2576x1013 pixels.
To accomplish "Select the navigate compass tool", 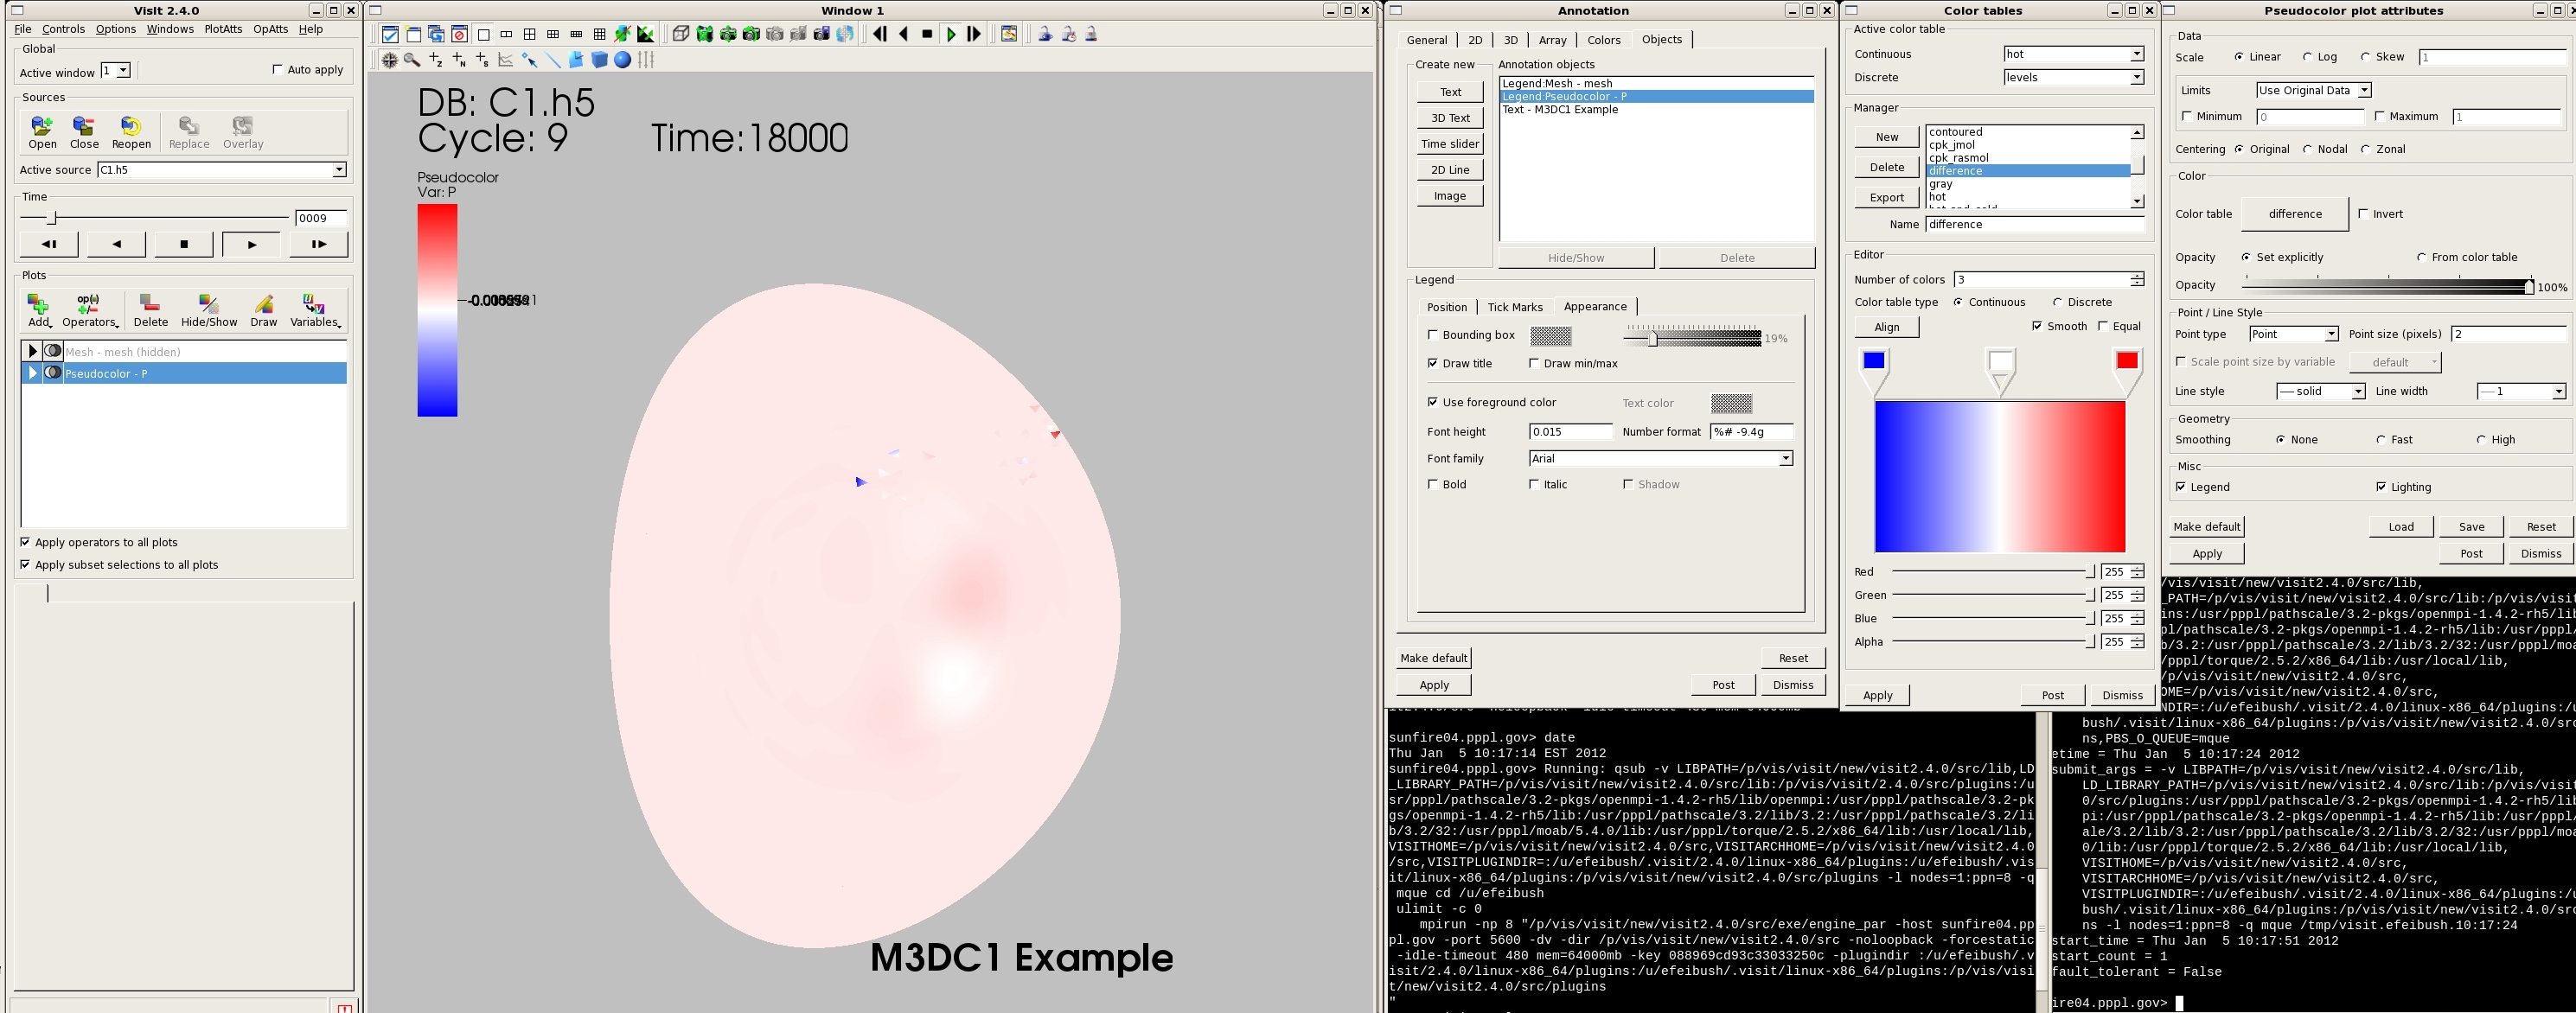I will click(x=389, y=60).
